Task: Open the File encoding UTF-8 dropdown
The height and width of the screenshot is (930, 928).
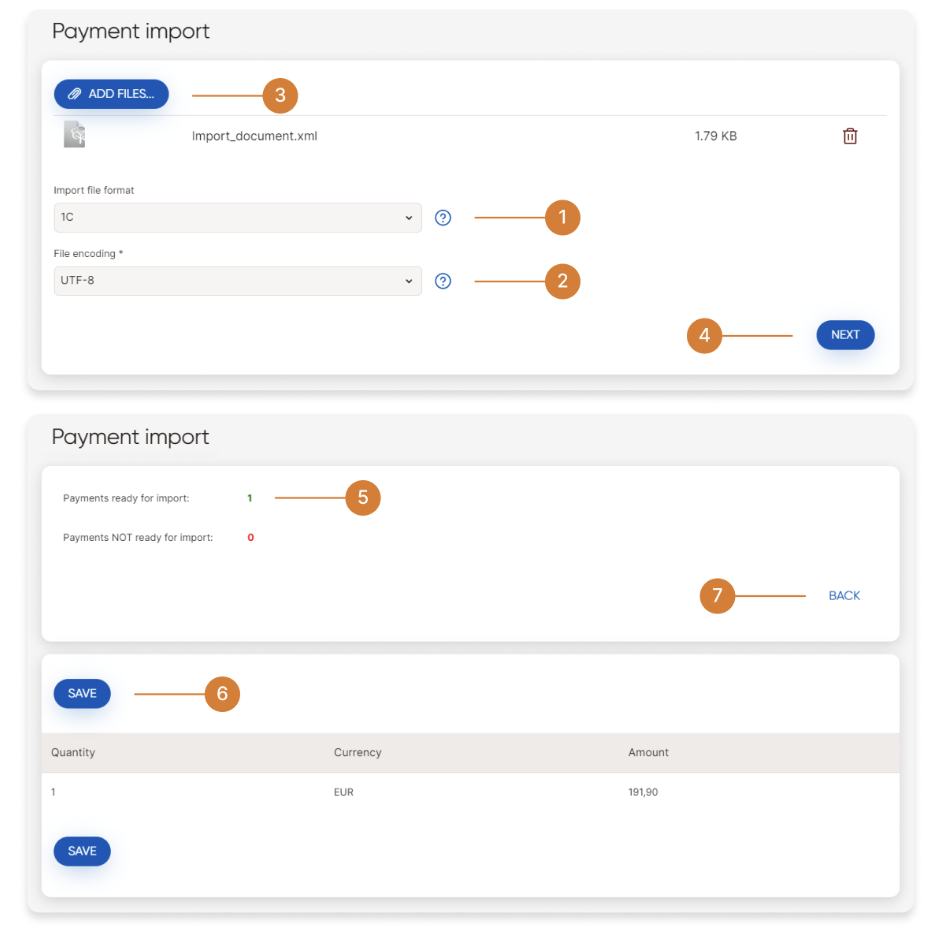Action: tap(237, 281)
